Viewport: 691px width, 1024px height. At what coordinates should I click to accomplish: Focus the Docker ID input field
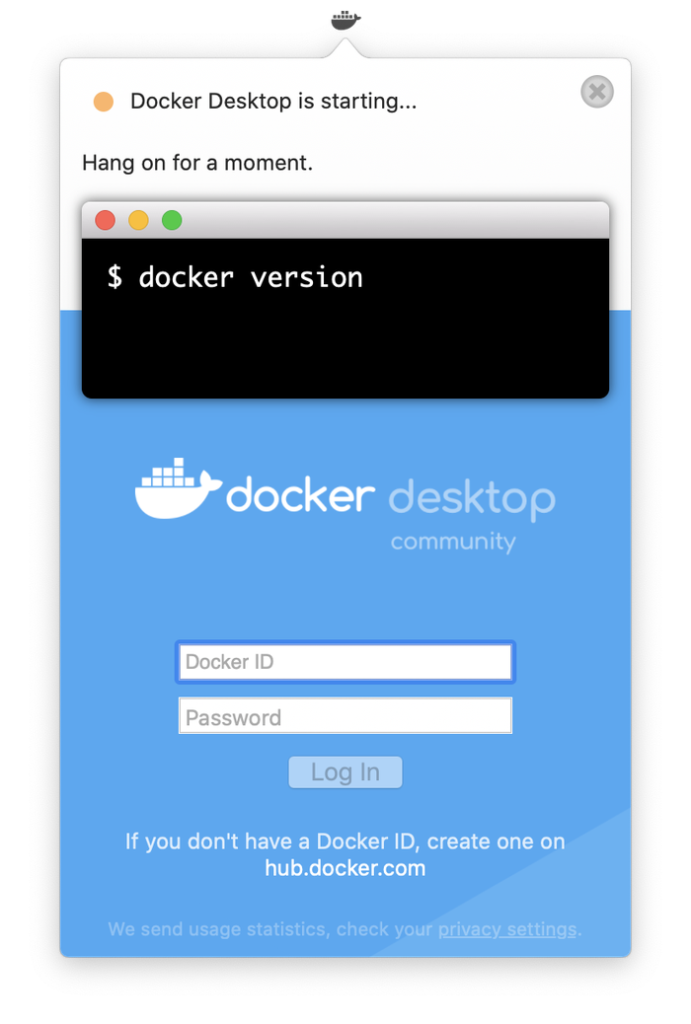pos(346,662)
